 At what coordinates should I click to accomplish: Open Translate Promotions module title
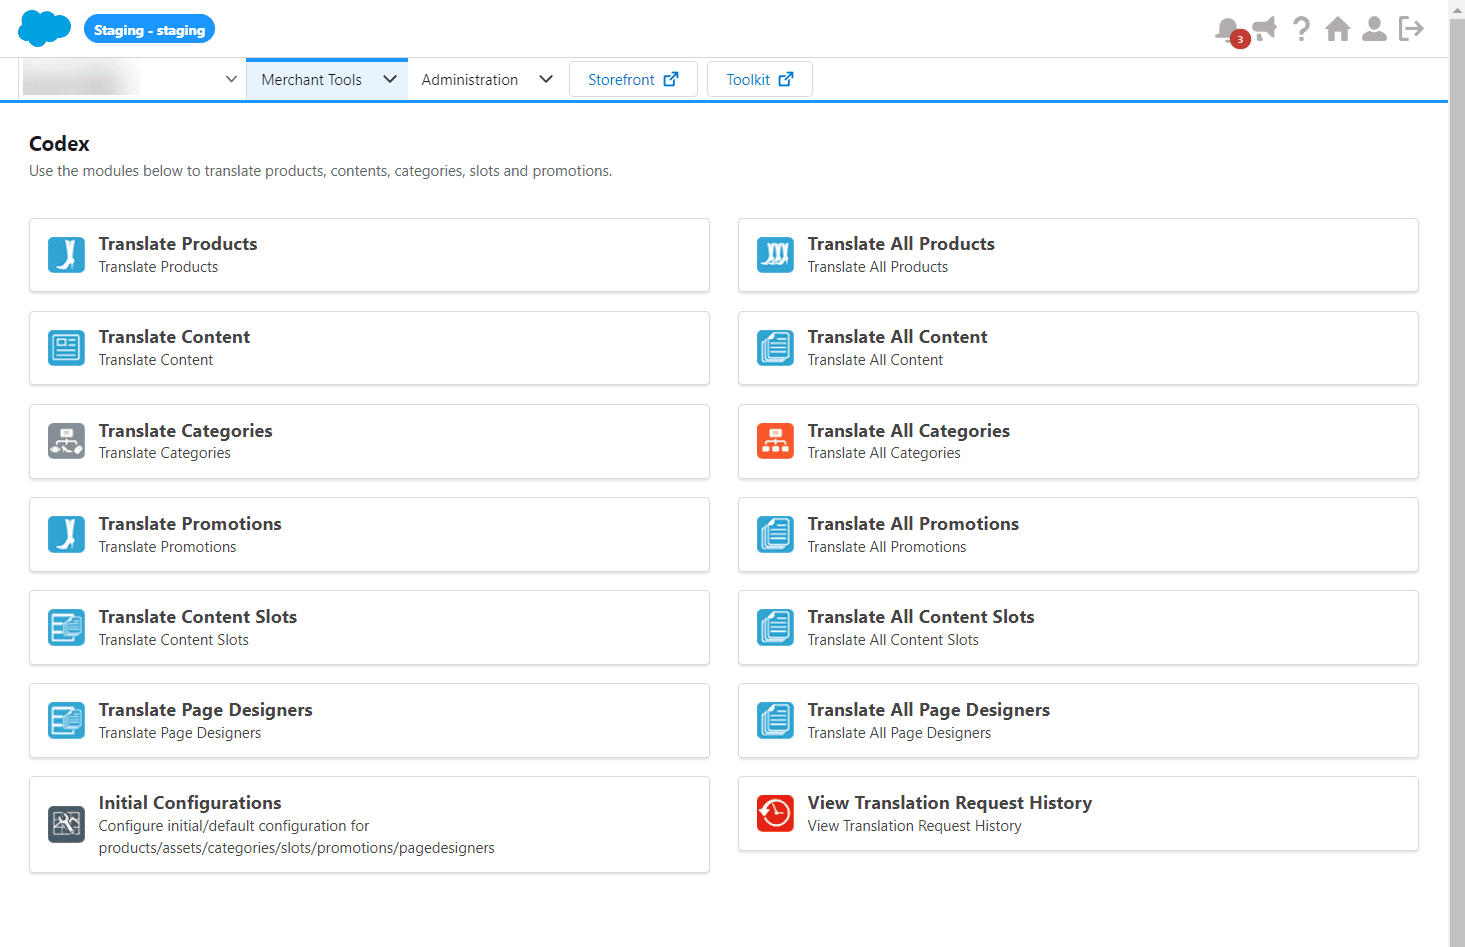pyautogui.click(x=190, y=524)
